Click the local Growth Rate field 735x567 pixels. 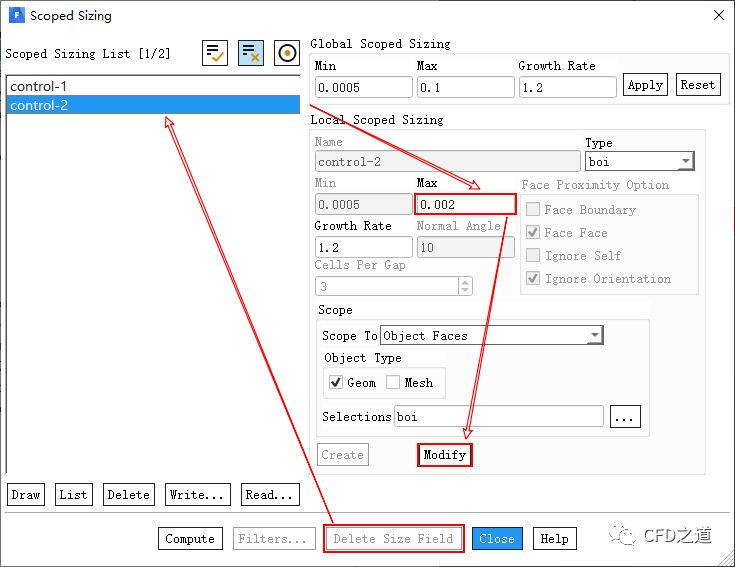click(x=364, y=247)
